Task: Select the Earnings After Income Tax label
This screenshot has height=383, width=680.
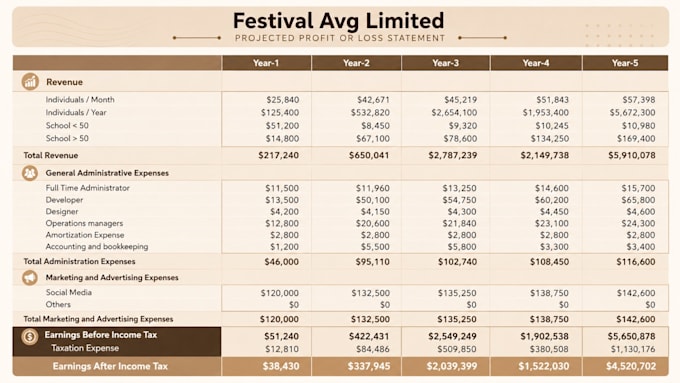Action: 110,366
